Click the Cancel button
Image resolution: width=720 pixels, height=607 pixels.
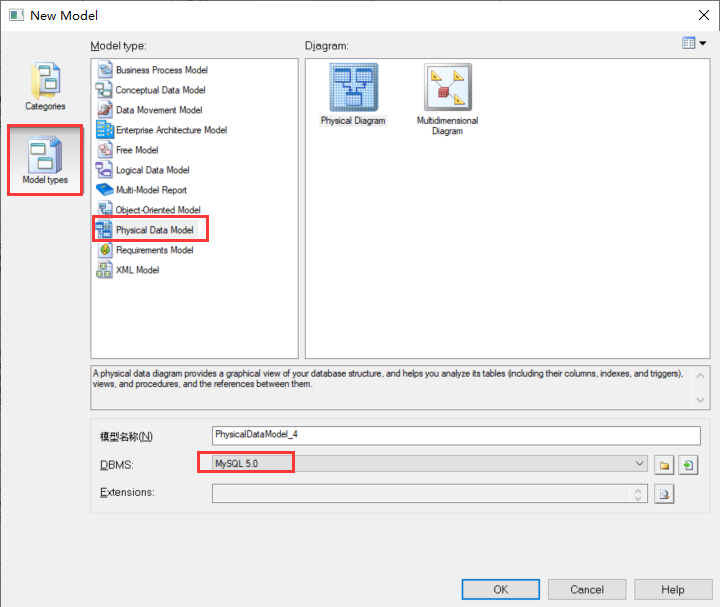point(587,589)
